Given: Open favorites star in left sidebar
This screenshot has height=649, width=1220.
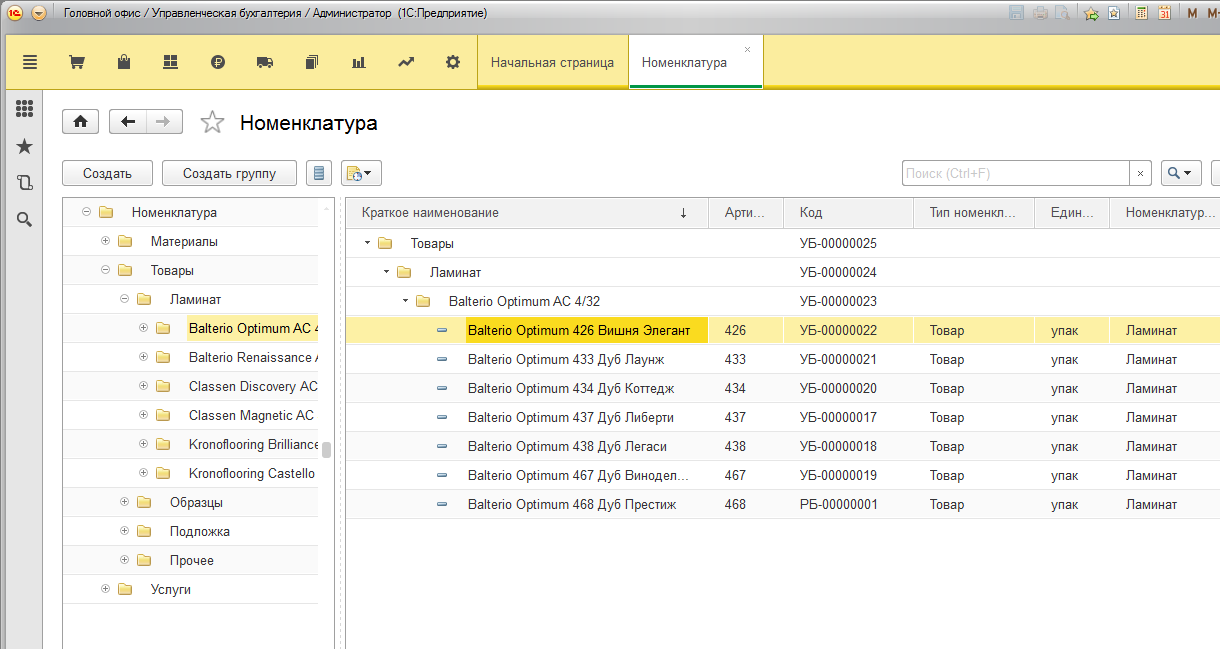Looking at the screenshot, I should pyautogui.click(x=25, y=146).
